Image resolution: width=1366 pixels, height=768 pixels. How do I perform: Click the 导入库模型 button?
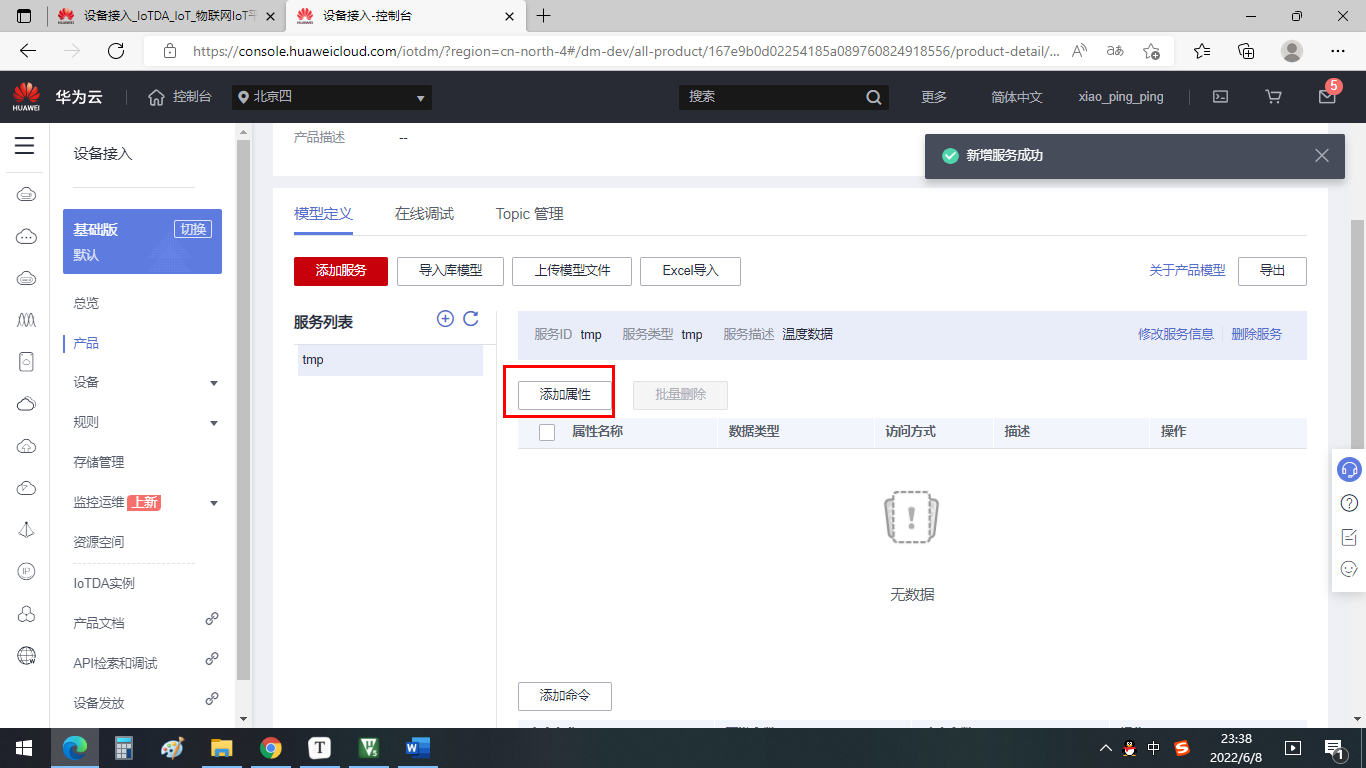[x=450, y=271]
